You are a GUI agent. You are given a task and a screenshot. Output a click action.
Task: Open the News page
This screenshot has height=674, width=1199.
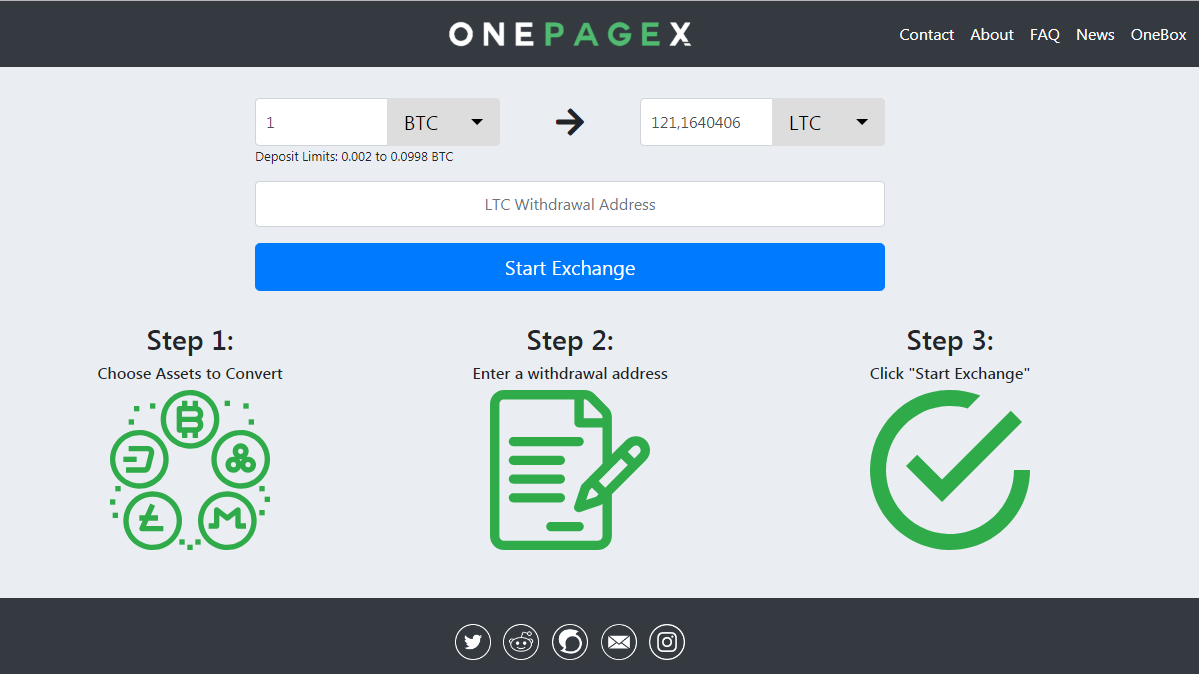tap(1095, 34)
